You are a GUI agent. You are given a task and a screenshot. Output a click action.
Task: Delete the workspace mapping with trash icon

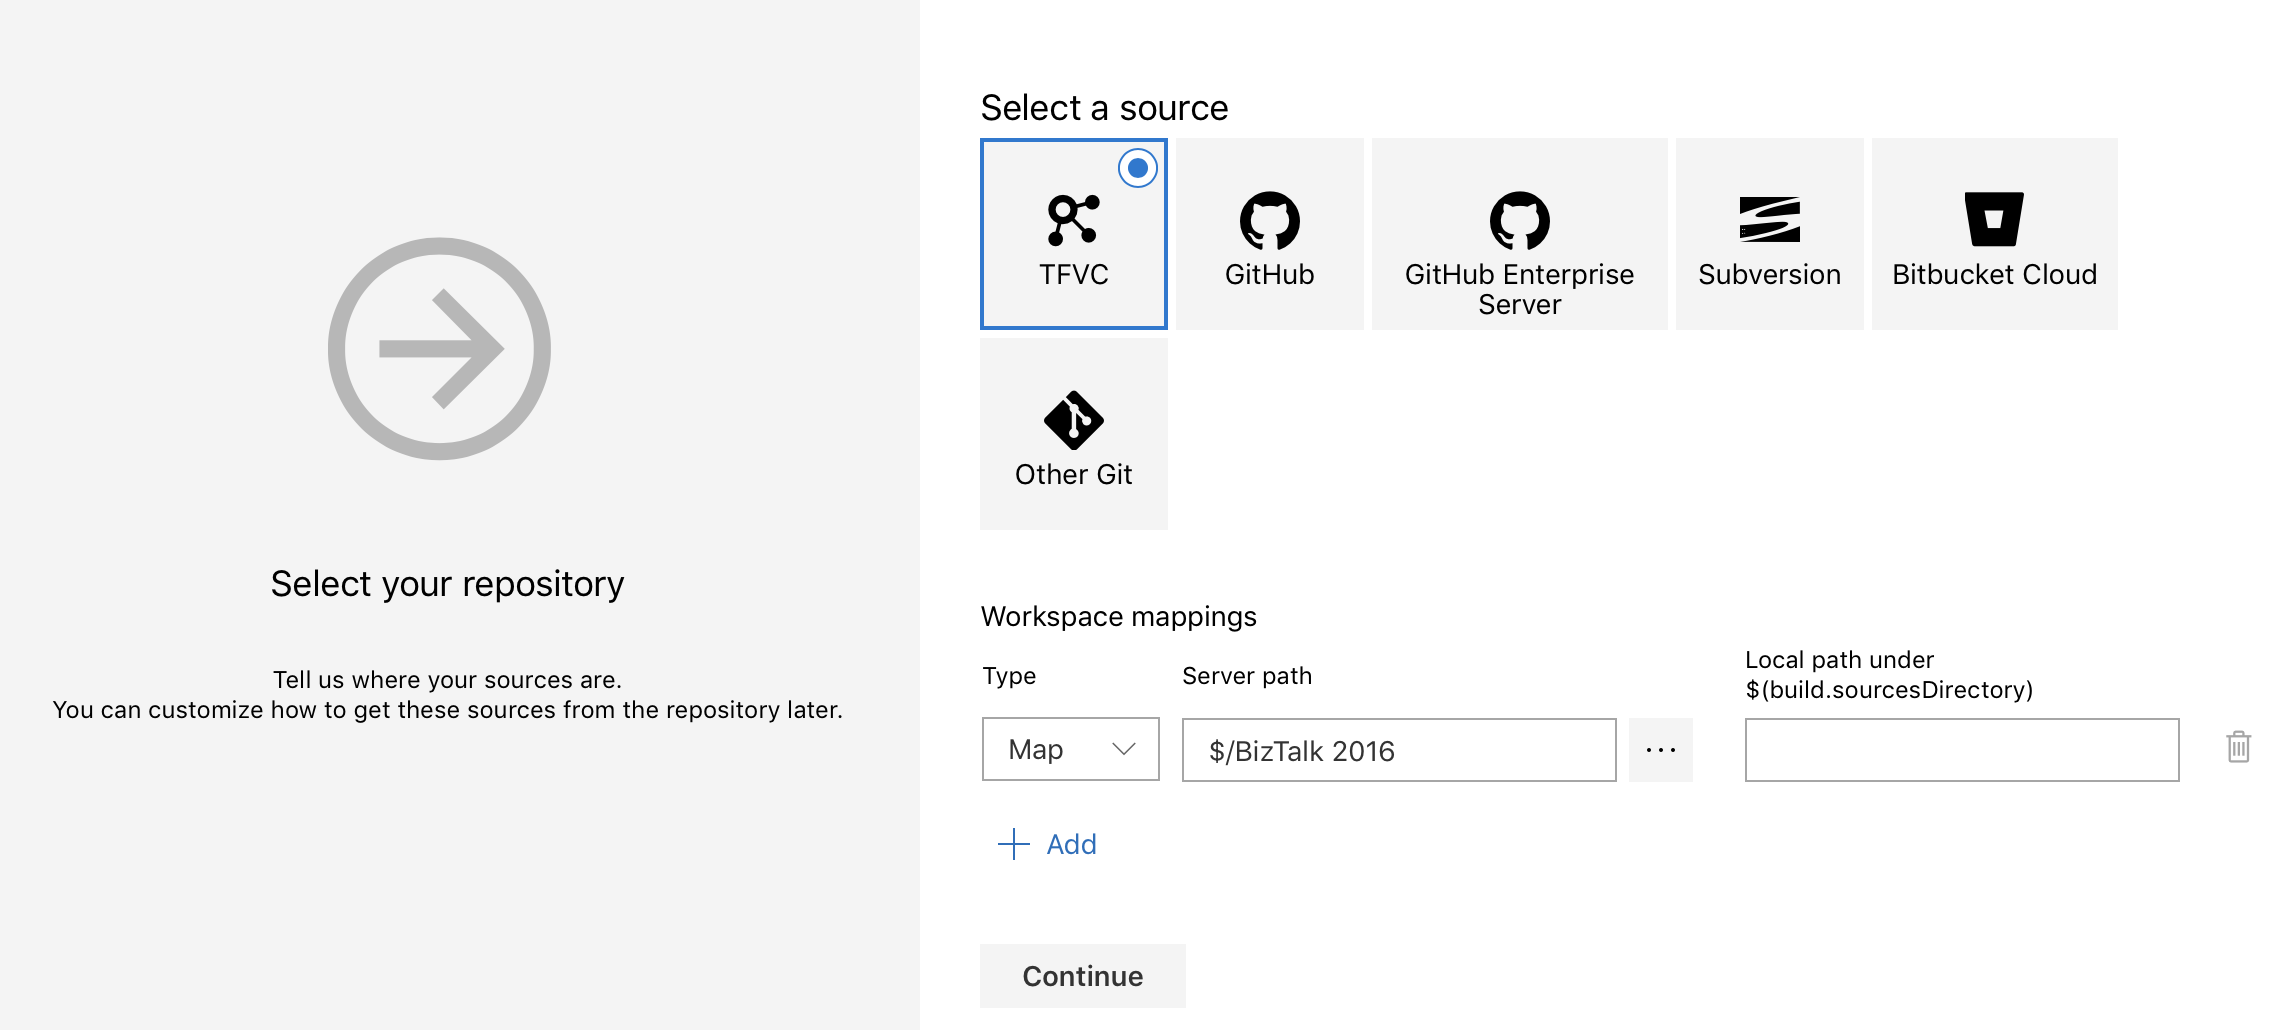coord(2238,748)
